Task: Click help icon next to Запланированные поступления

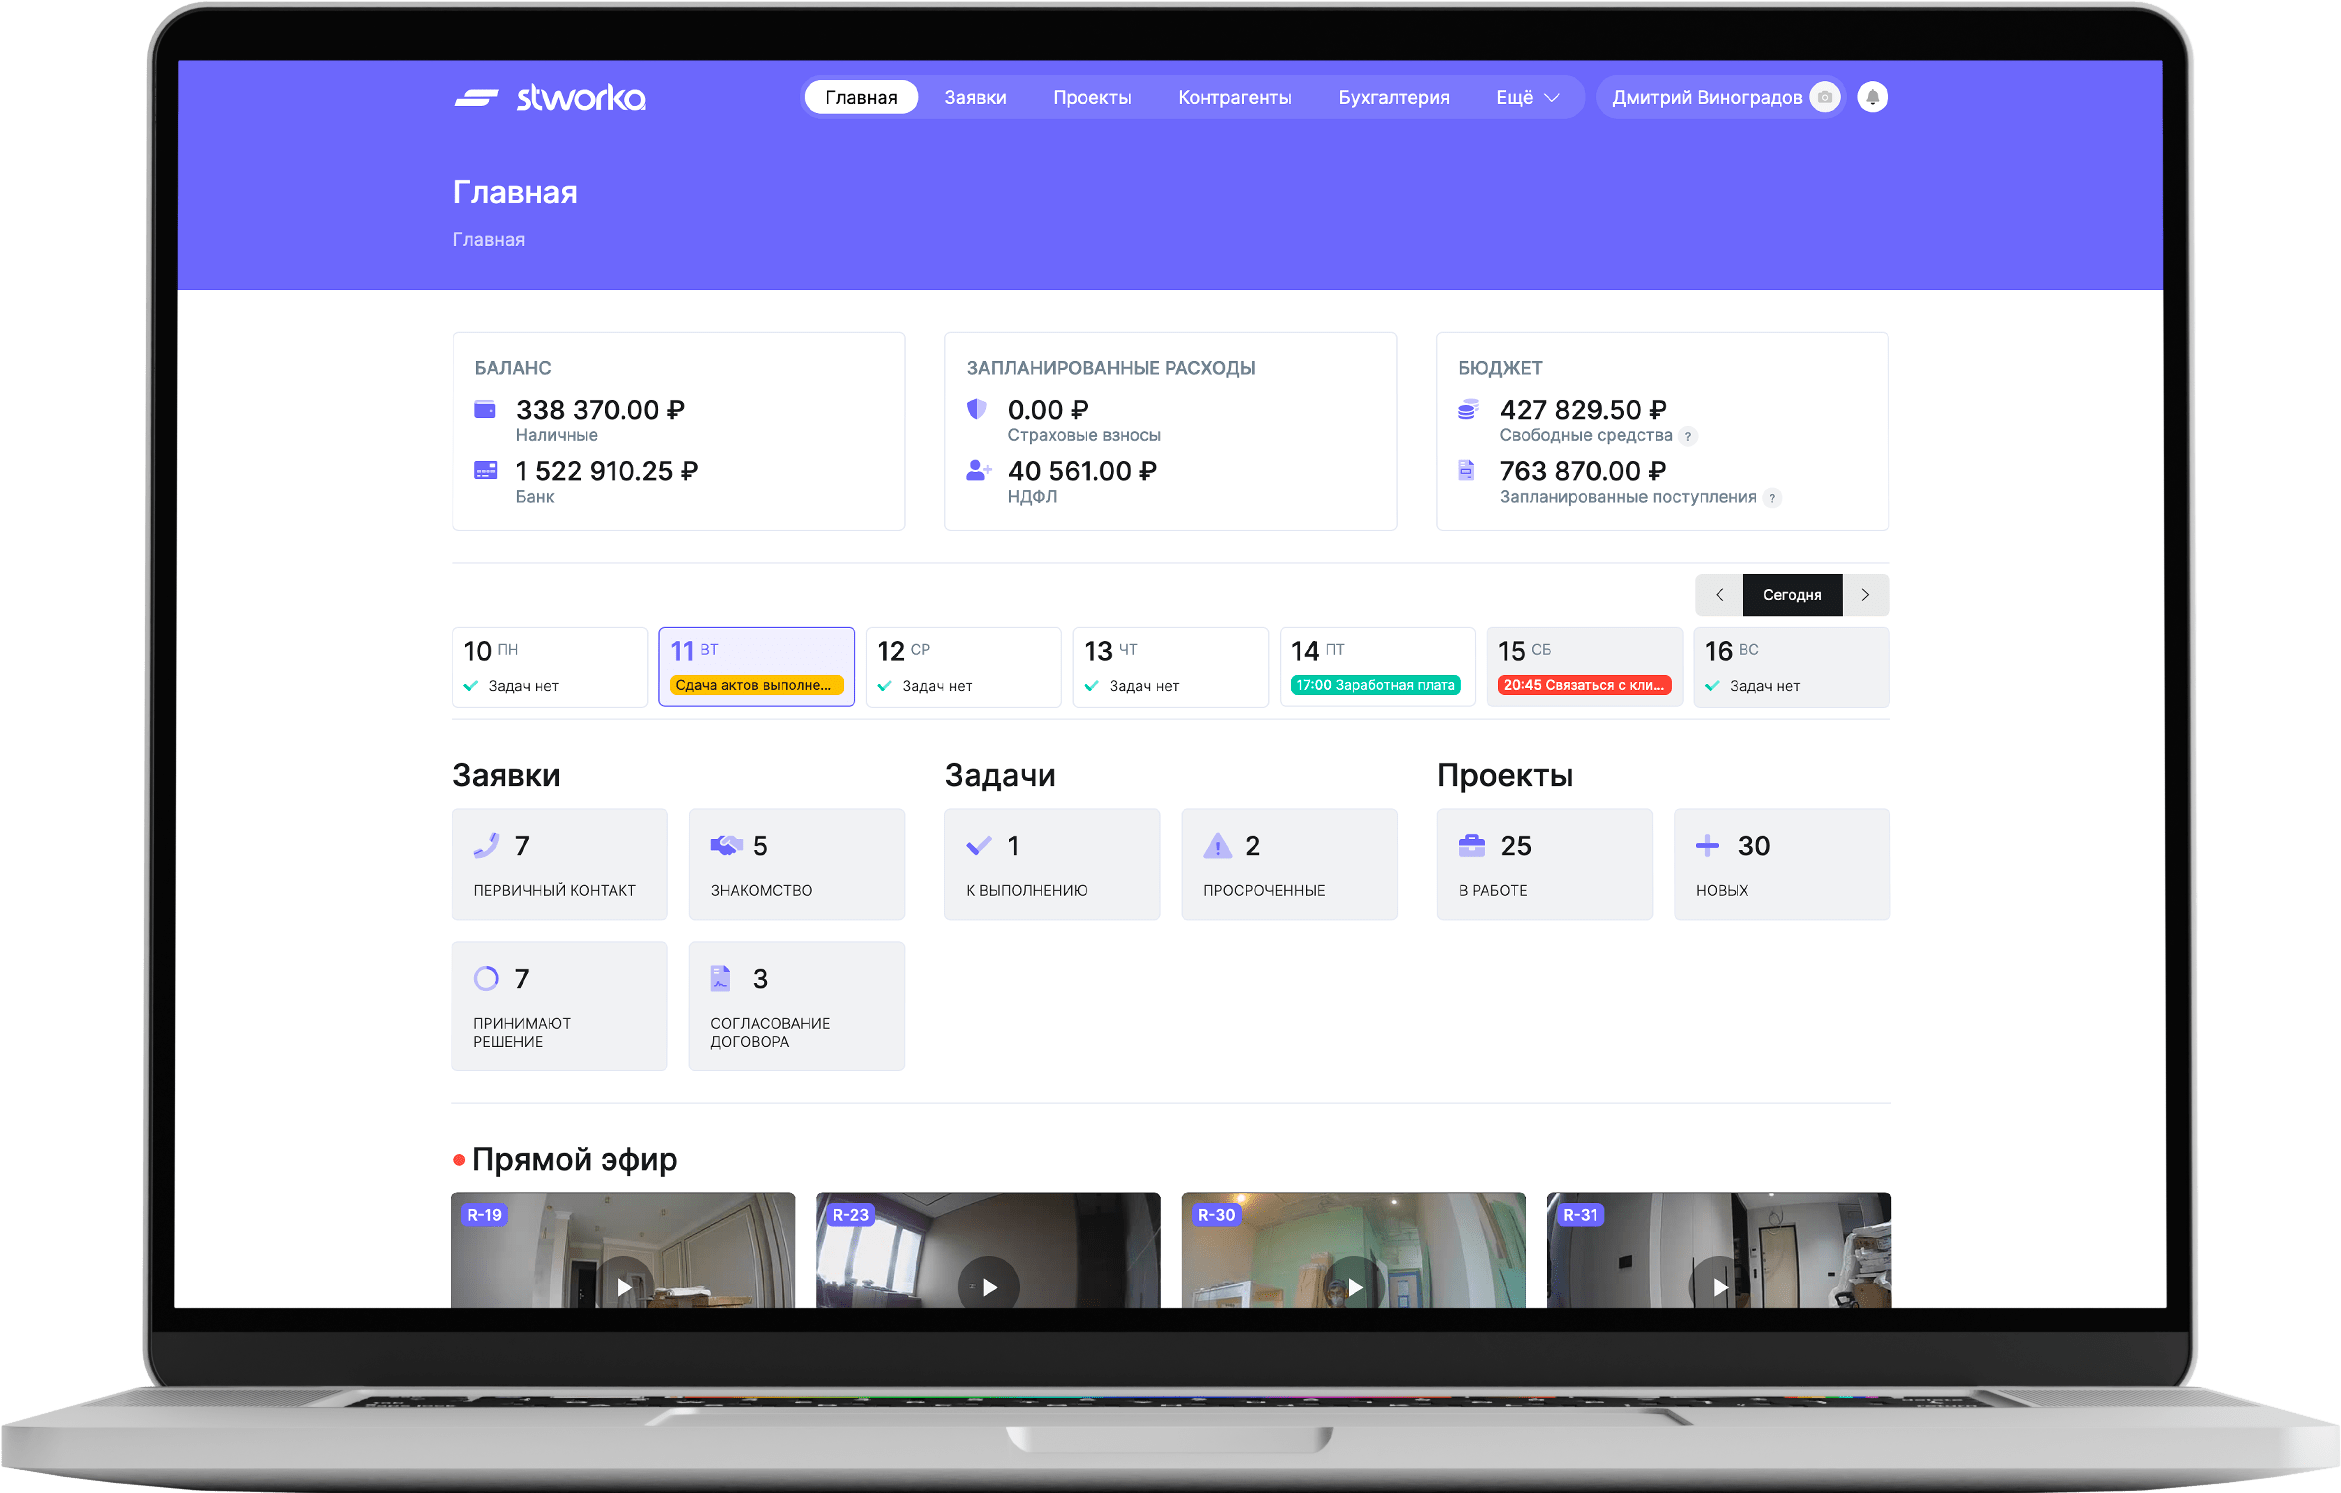Action: pos(1772,498)
